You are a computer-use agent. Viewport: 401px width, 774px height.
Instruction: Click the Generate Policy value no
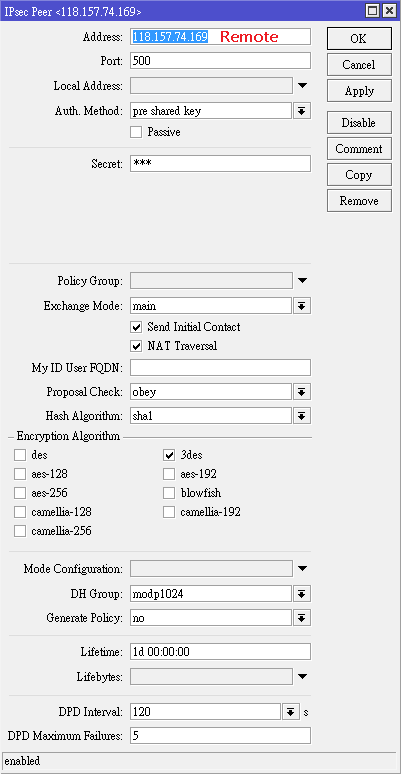click(x=211, y=618)
